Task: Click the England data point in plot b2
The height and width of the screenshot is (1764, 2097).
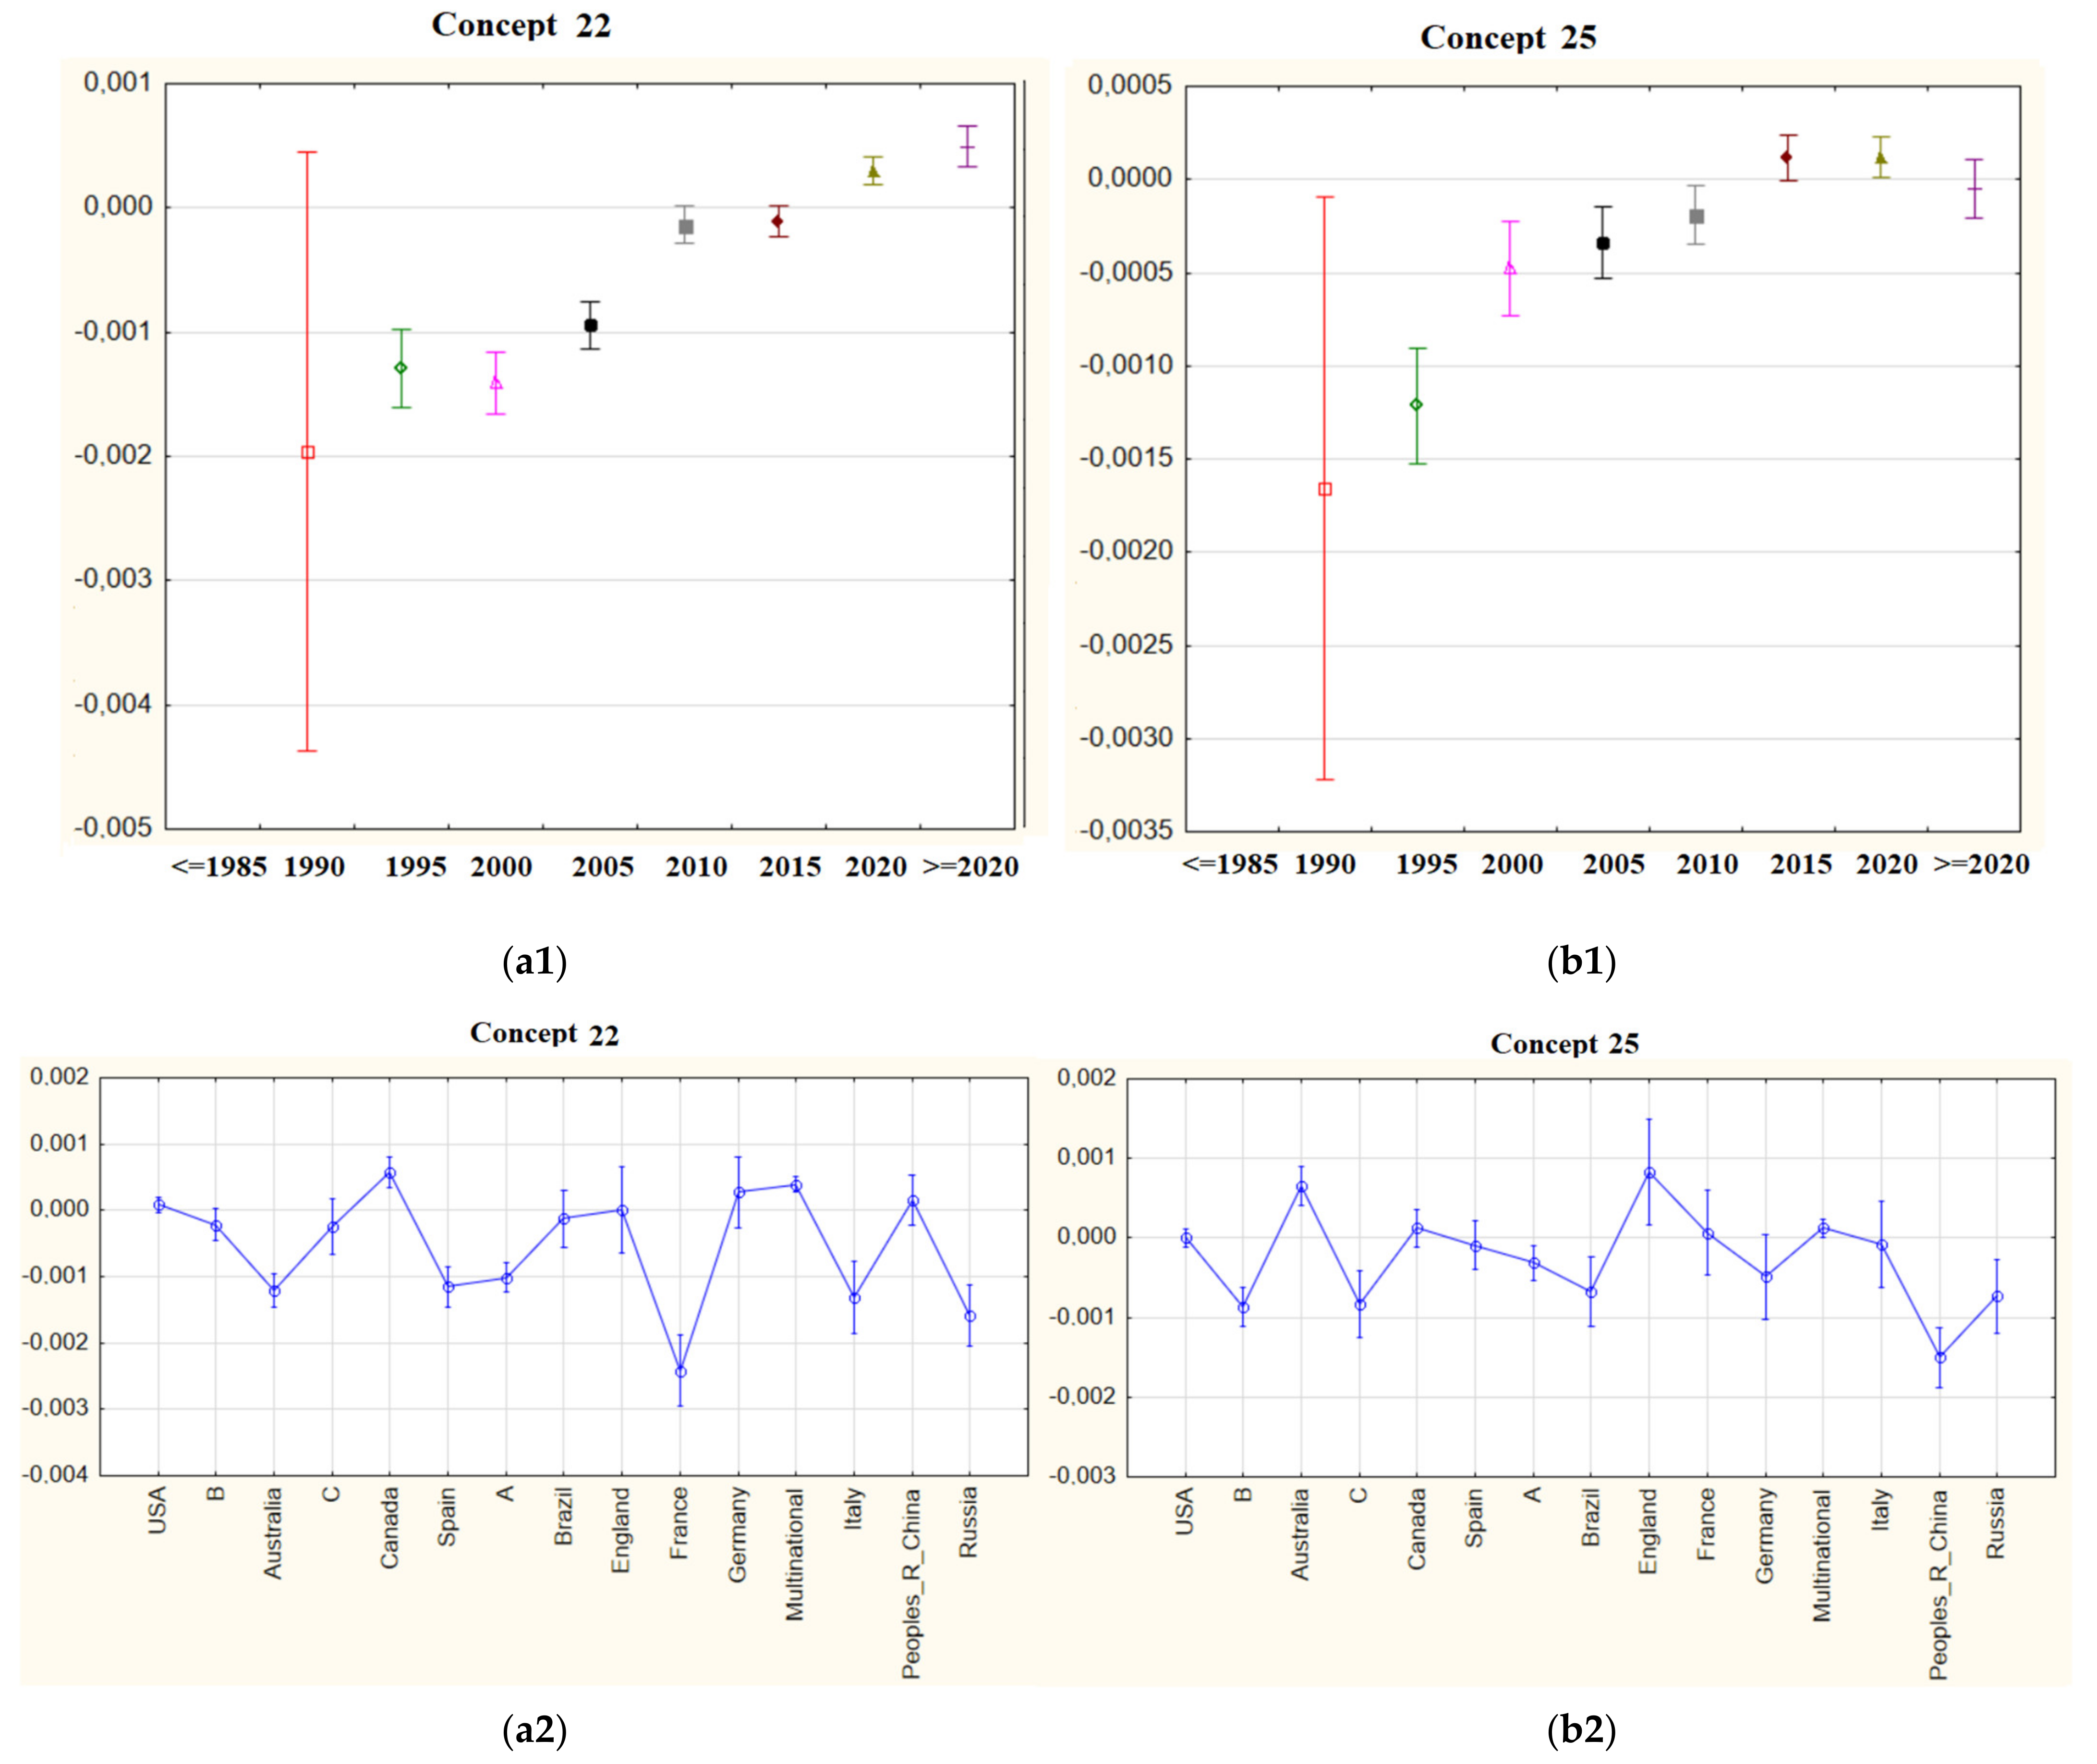Action: 1650,1173
